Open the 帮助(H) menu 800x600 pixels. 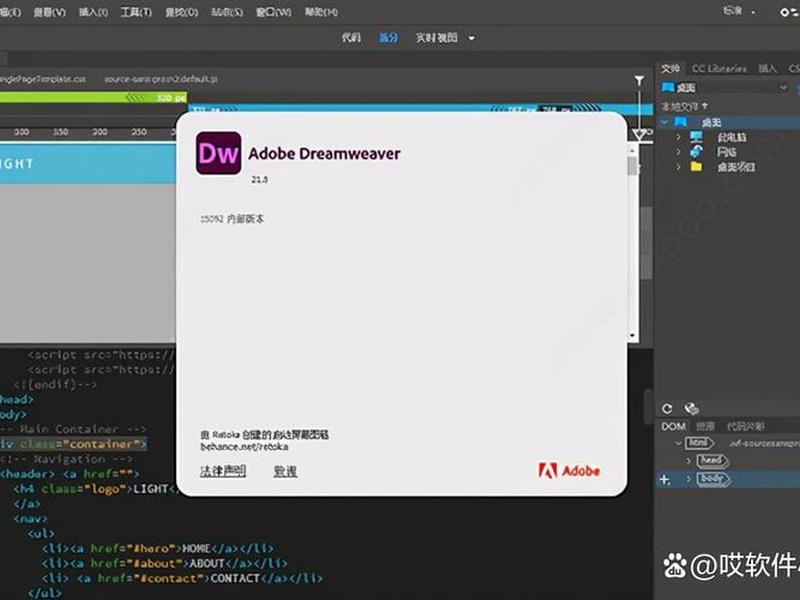(x=321, y=12)
